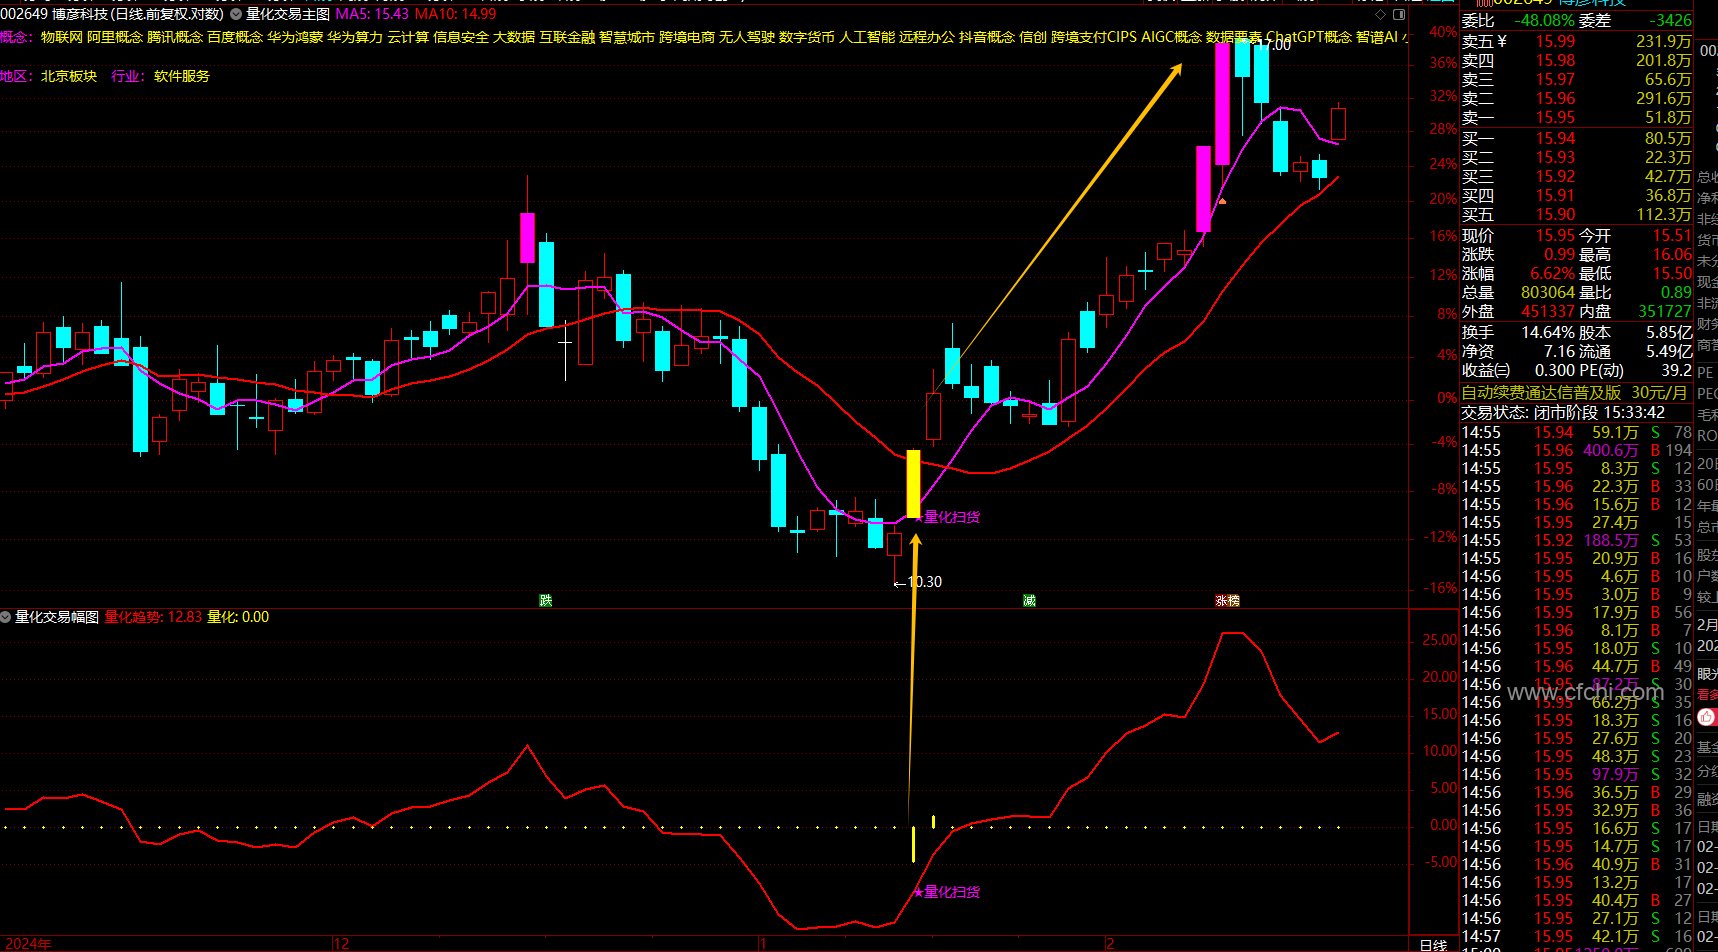This screenshot has height=952, width=1718.
Task: Click the 交易状态: 闭市阶段 status line
Action: pos(1563,412)
